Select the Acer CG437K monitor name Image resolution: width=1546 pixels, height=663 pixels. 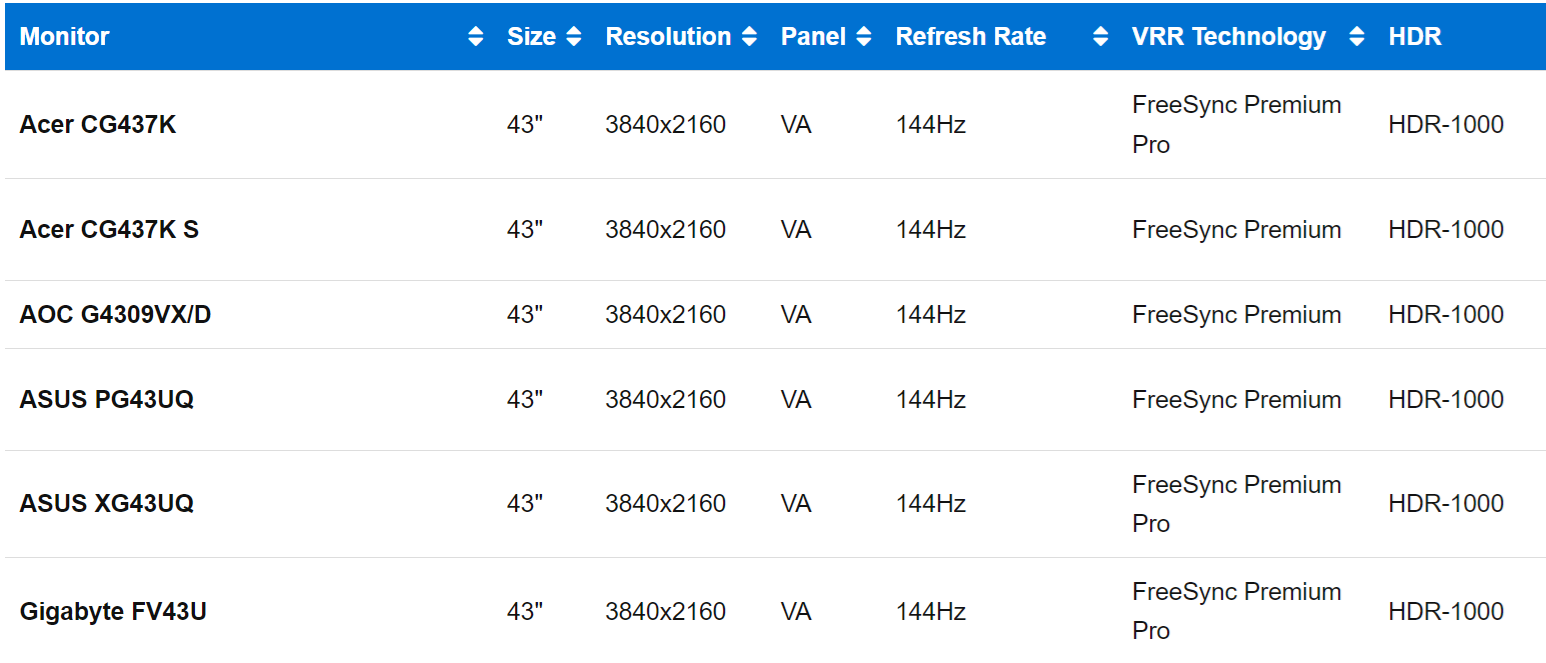98,125
